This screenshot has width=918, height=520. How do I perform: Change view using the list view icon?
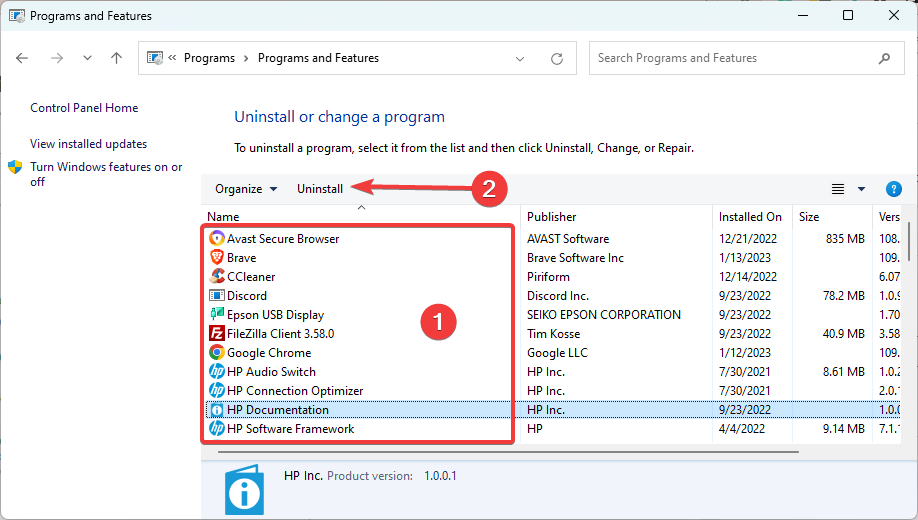pyautogui.click(x=838, y=189)
